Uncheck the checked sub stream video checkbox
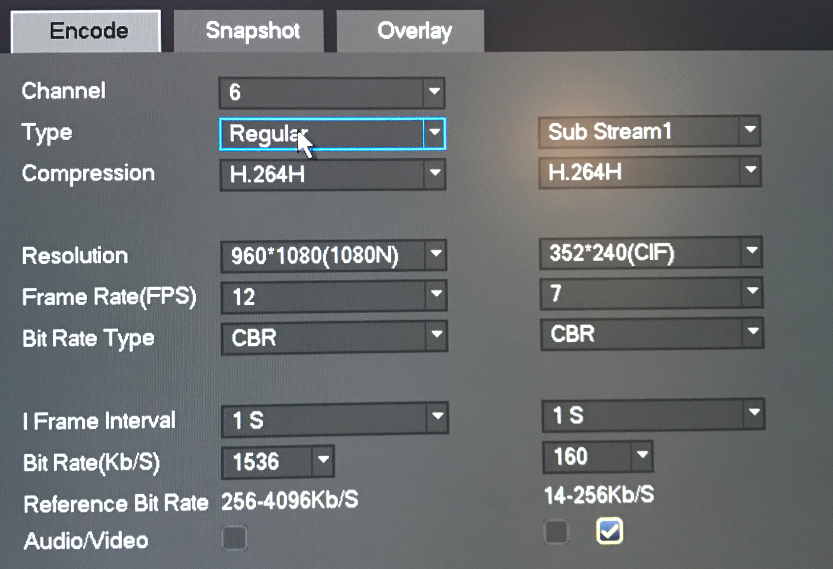Image resolution: width=833 pixels, height=569 pixels. [x=609, y=531]
